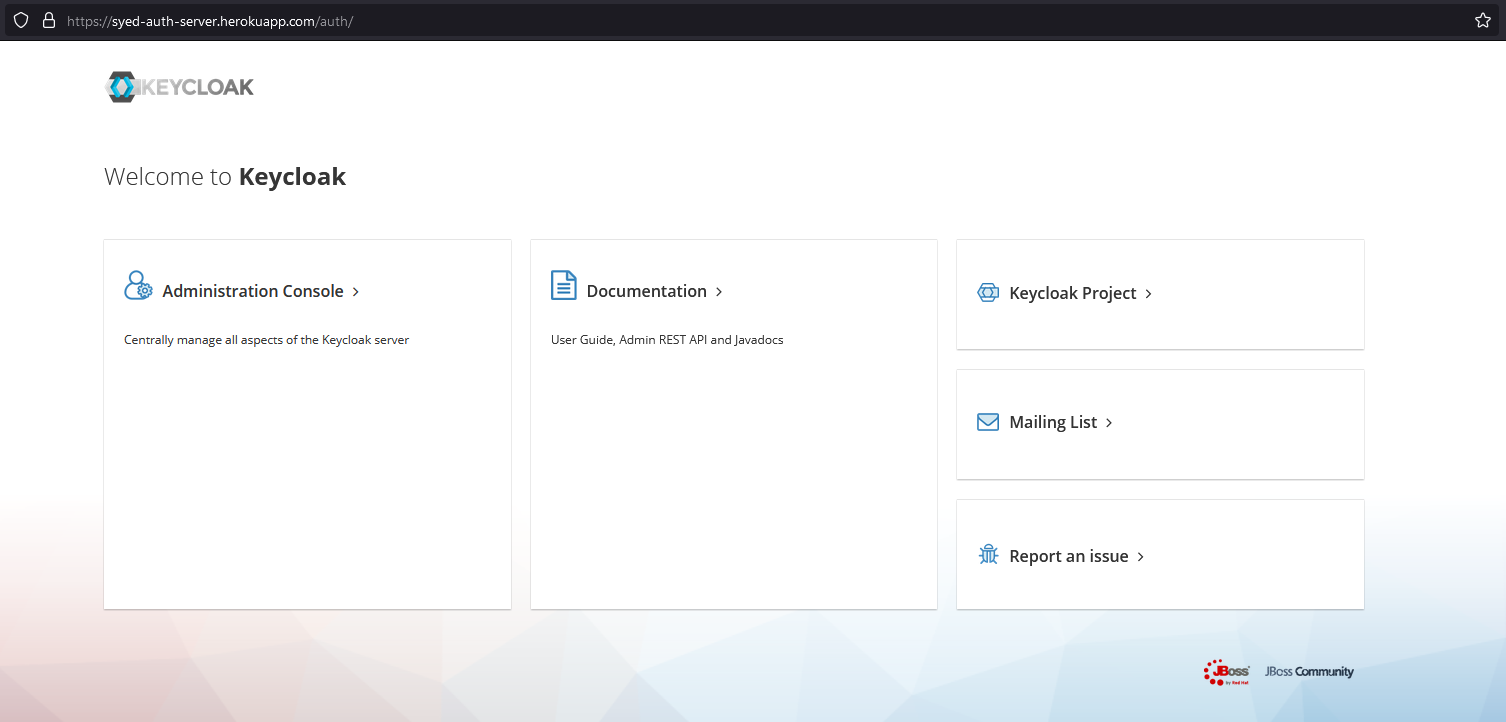The width and height of the screenshot is (1506, 722).
Task: Click the padlock site security icon
Action: (x=48, y=20)
